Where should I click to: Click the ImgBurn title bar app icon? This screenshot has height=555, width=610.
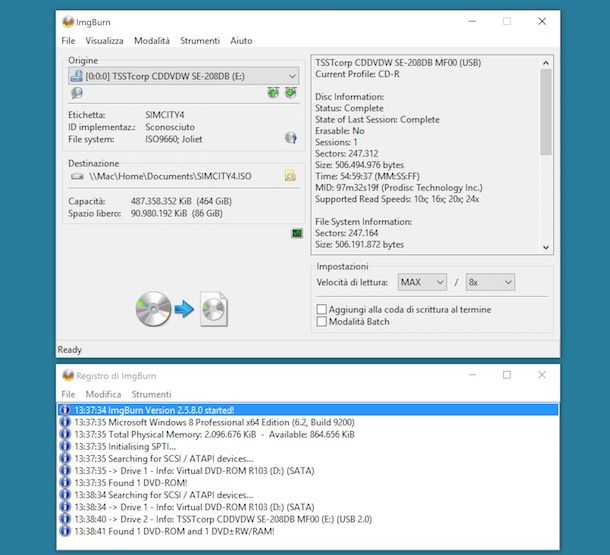68,22
